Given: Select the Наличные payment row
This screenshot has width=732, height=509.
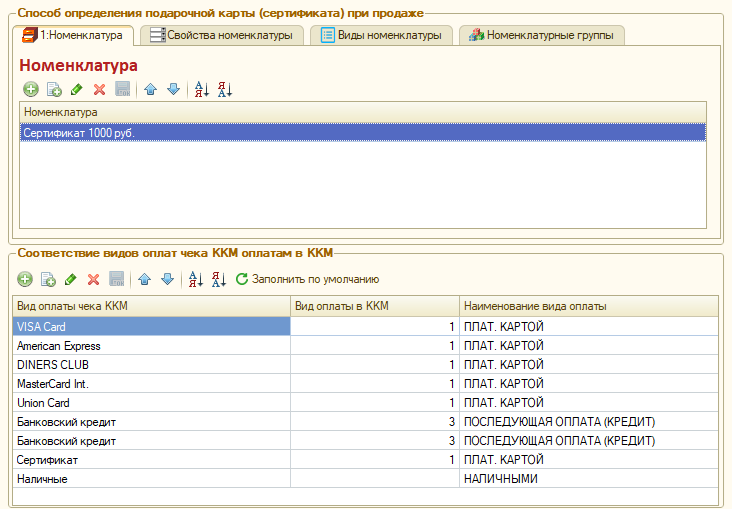Looking at the screenshot, I should pyautogui.click(x=43, y=479).
